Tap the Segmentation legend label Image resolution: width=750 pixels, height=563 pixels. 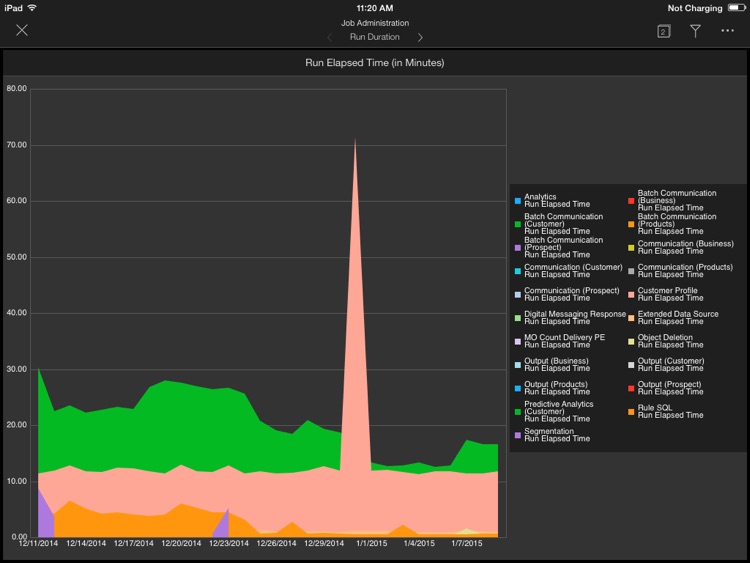point(557,435)
